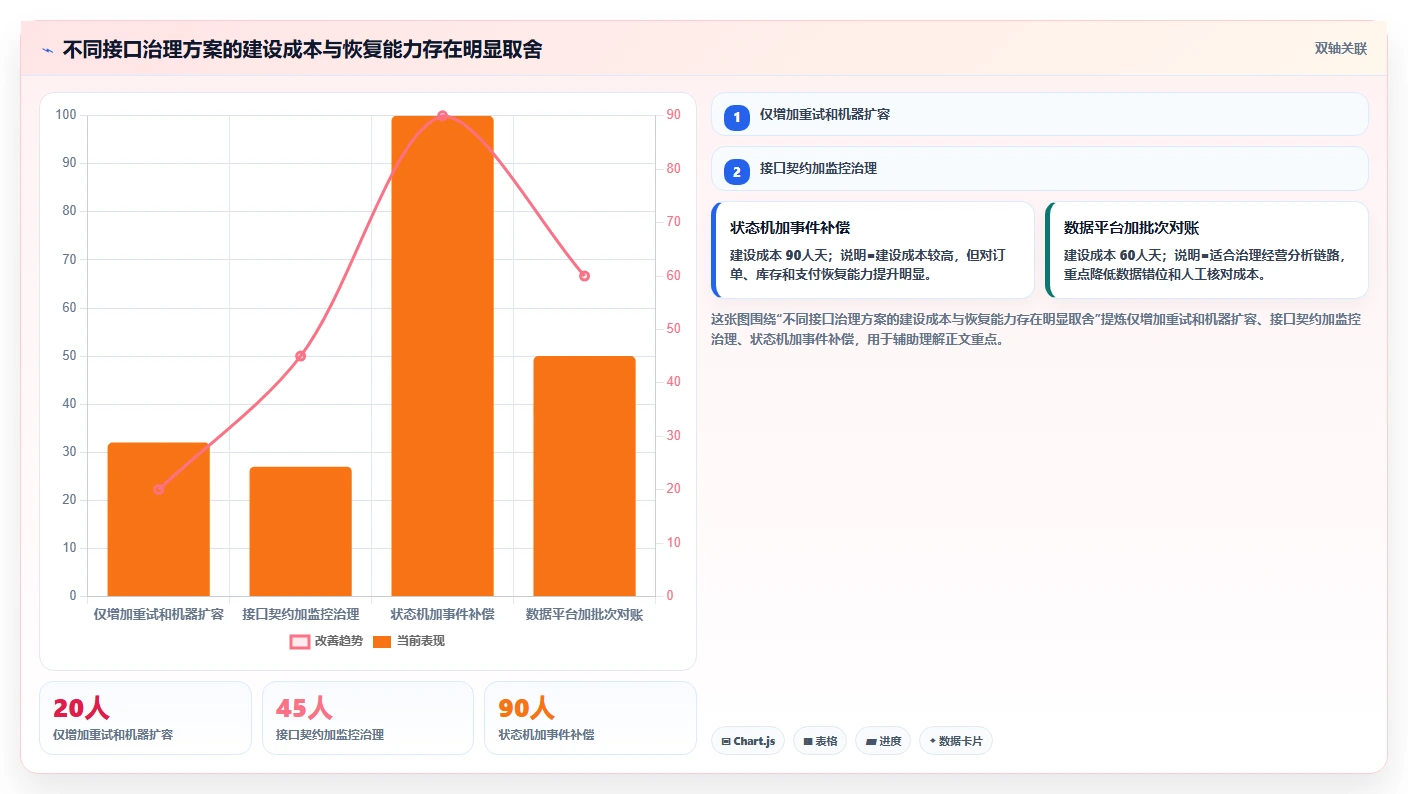This screenshot has width=1408, height=794.
Task: Click left axis value 100
Action: point(66,115)
